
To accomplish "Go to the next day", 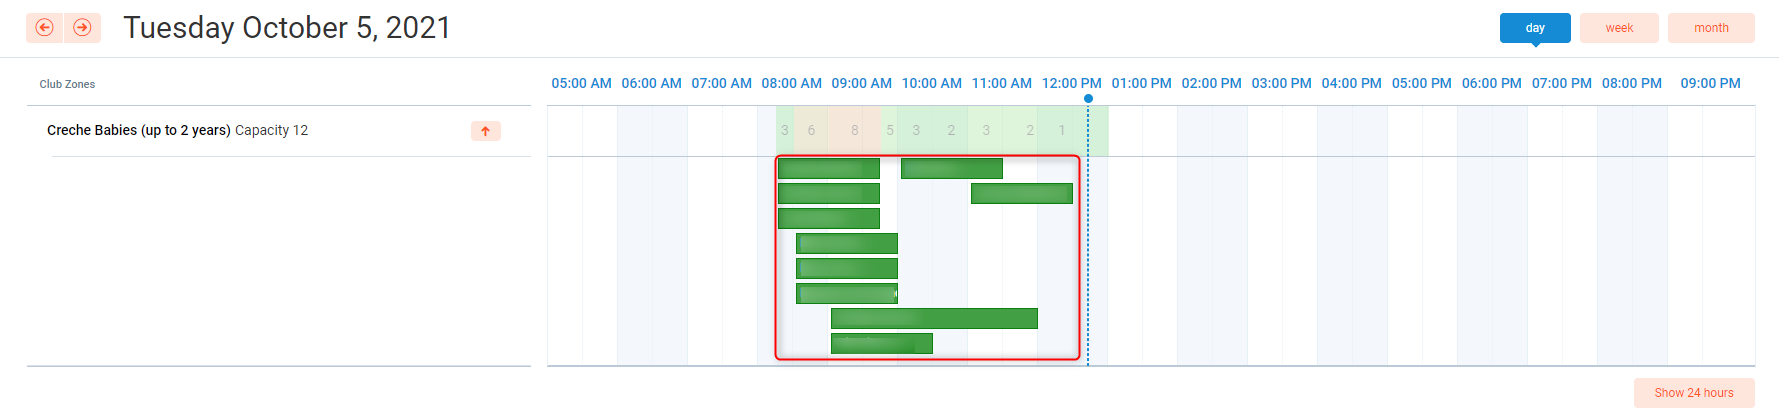I will click(83, 28).
